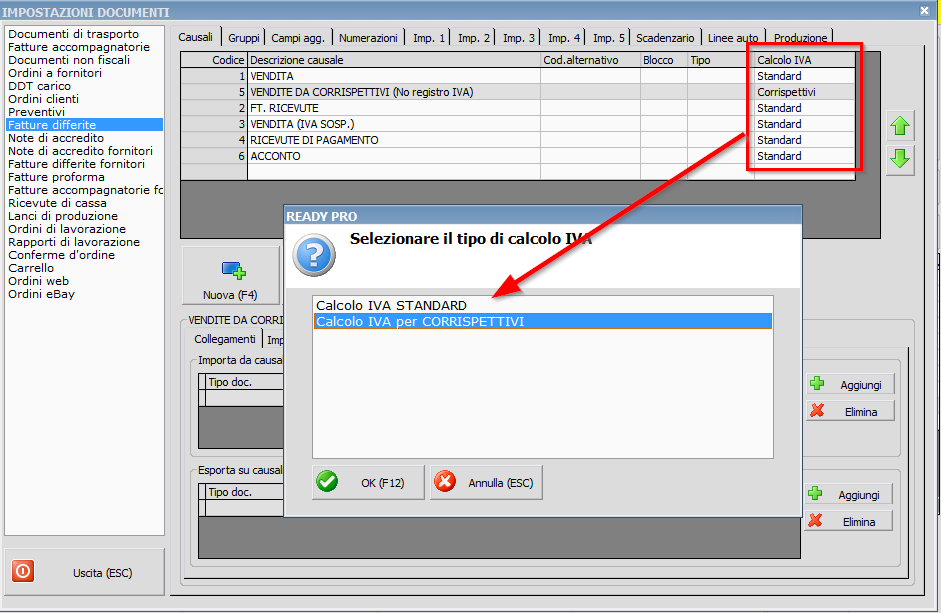Screen dimensions: 941x613
Task: Choose Ricevute di cassa document type
Action: pyautogui.click(x=56, y=203)
